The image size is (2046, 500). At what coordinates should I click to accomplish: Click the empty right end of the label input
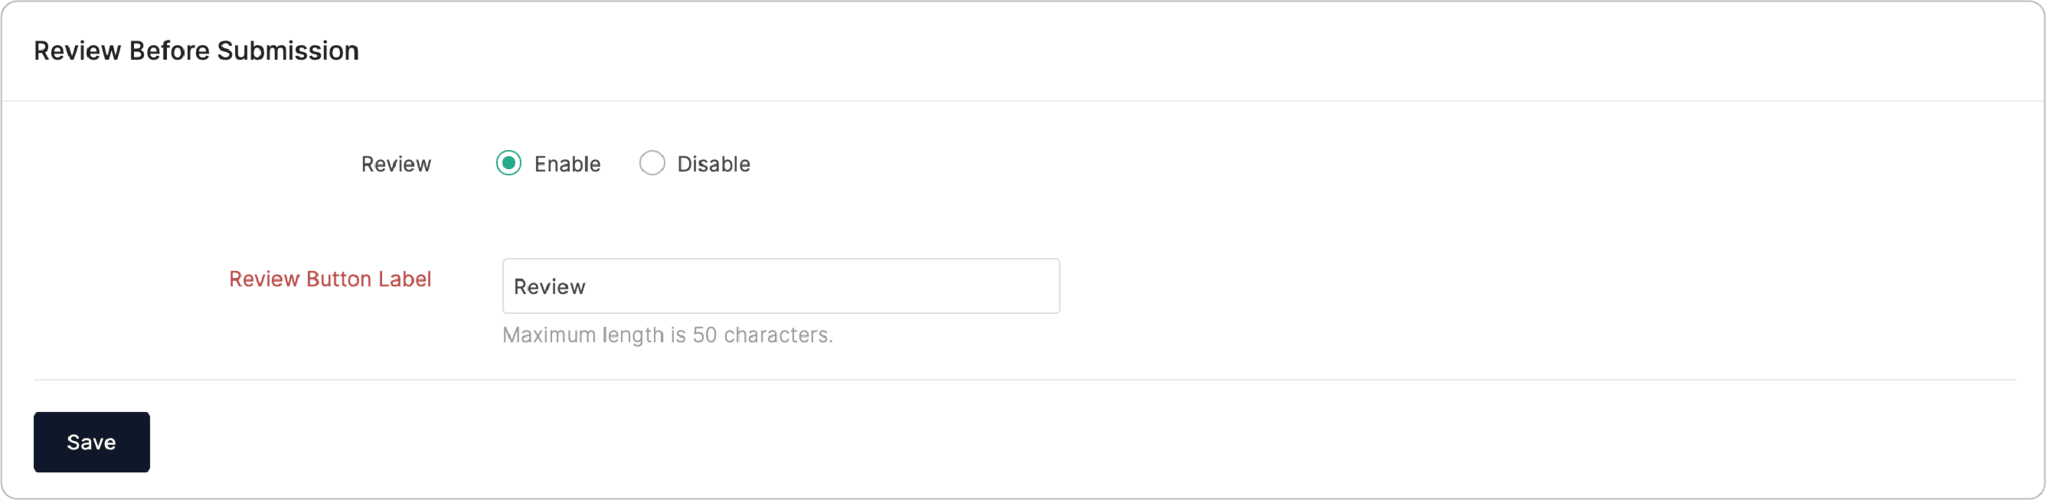point(980,286)
